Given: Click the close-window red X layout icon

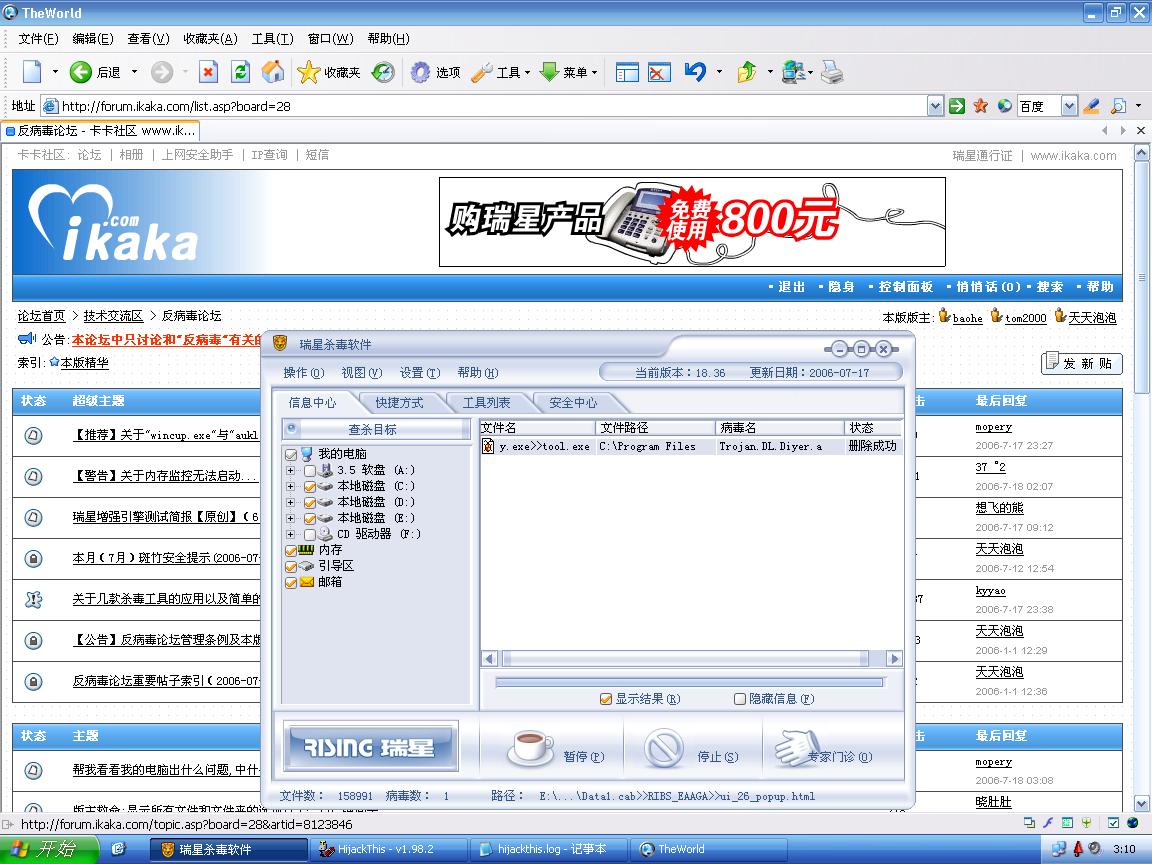Looking at the screenshot, I should click(x=659, y=72).
